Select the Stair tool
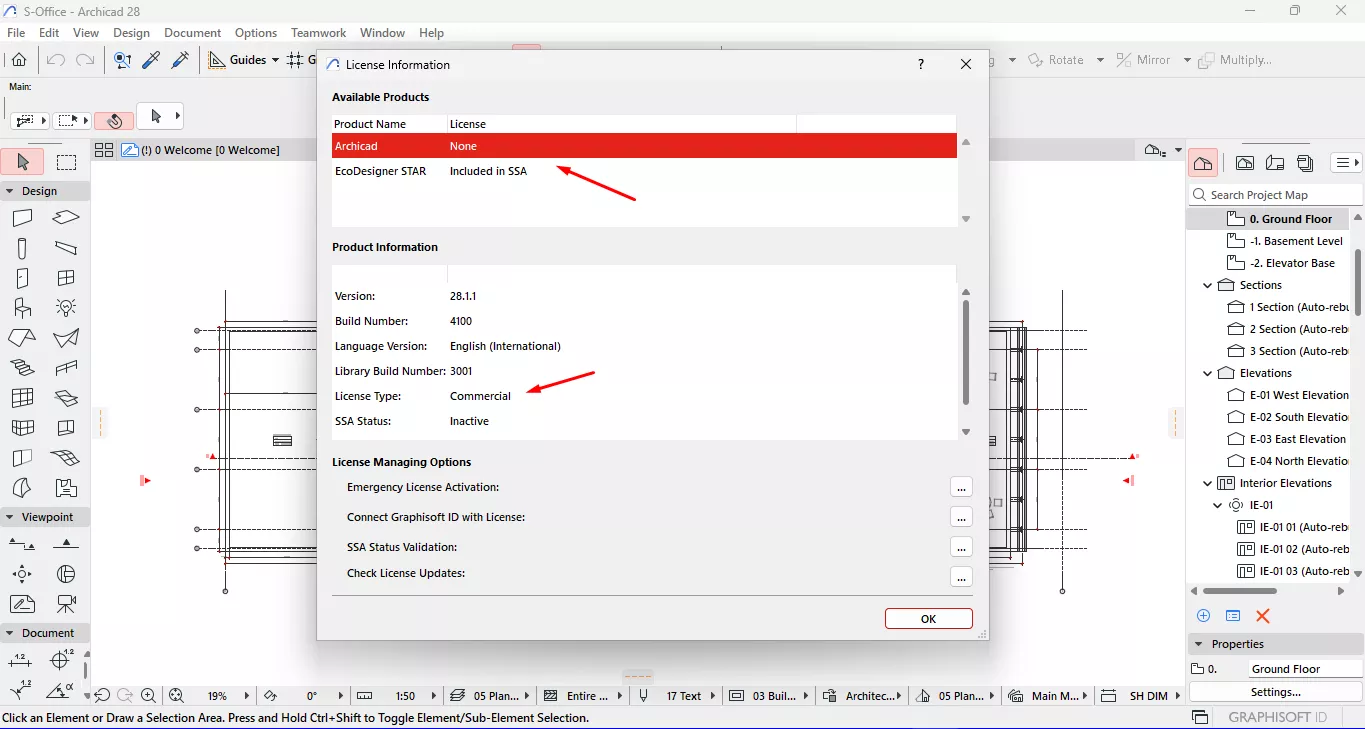This screenshot has width=1365, height=729. [x=22, y=368]
